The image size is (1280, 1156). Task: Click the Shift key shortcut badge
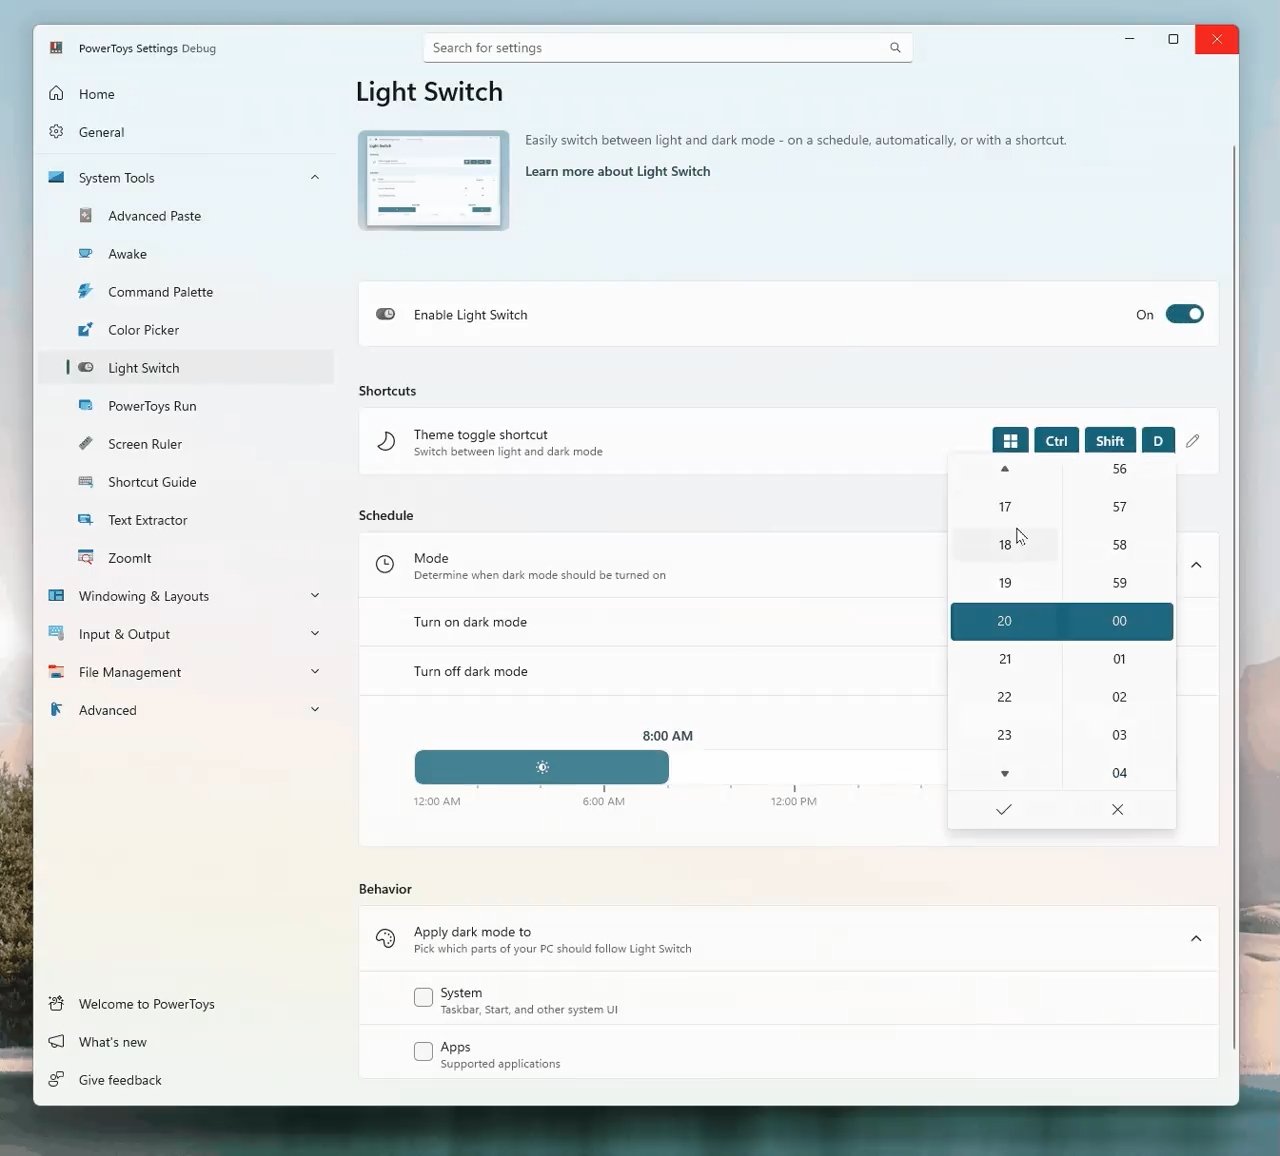(1110, 441)
